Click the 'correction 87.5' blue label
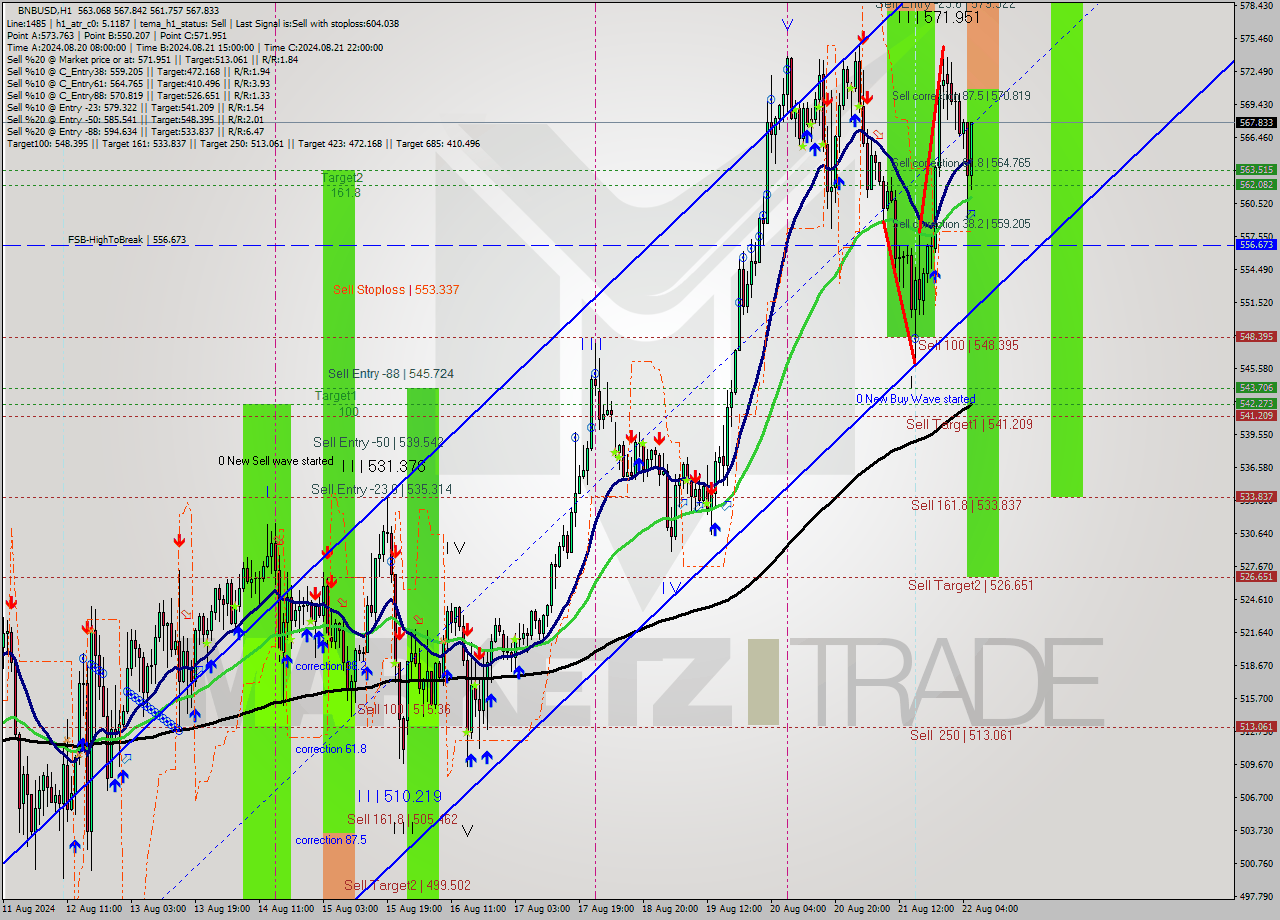 (x=330, y=840)
